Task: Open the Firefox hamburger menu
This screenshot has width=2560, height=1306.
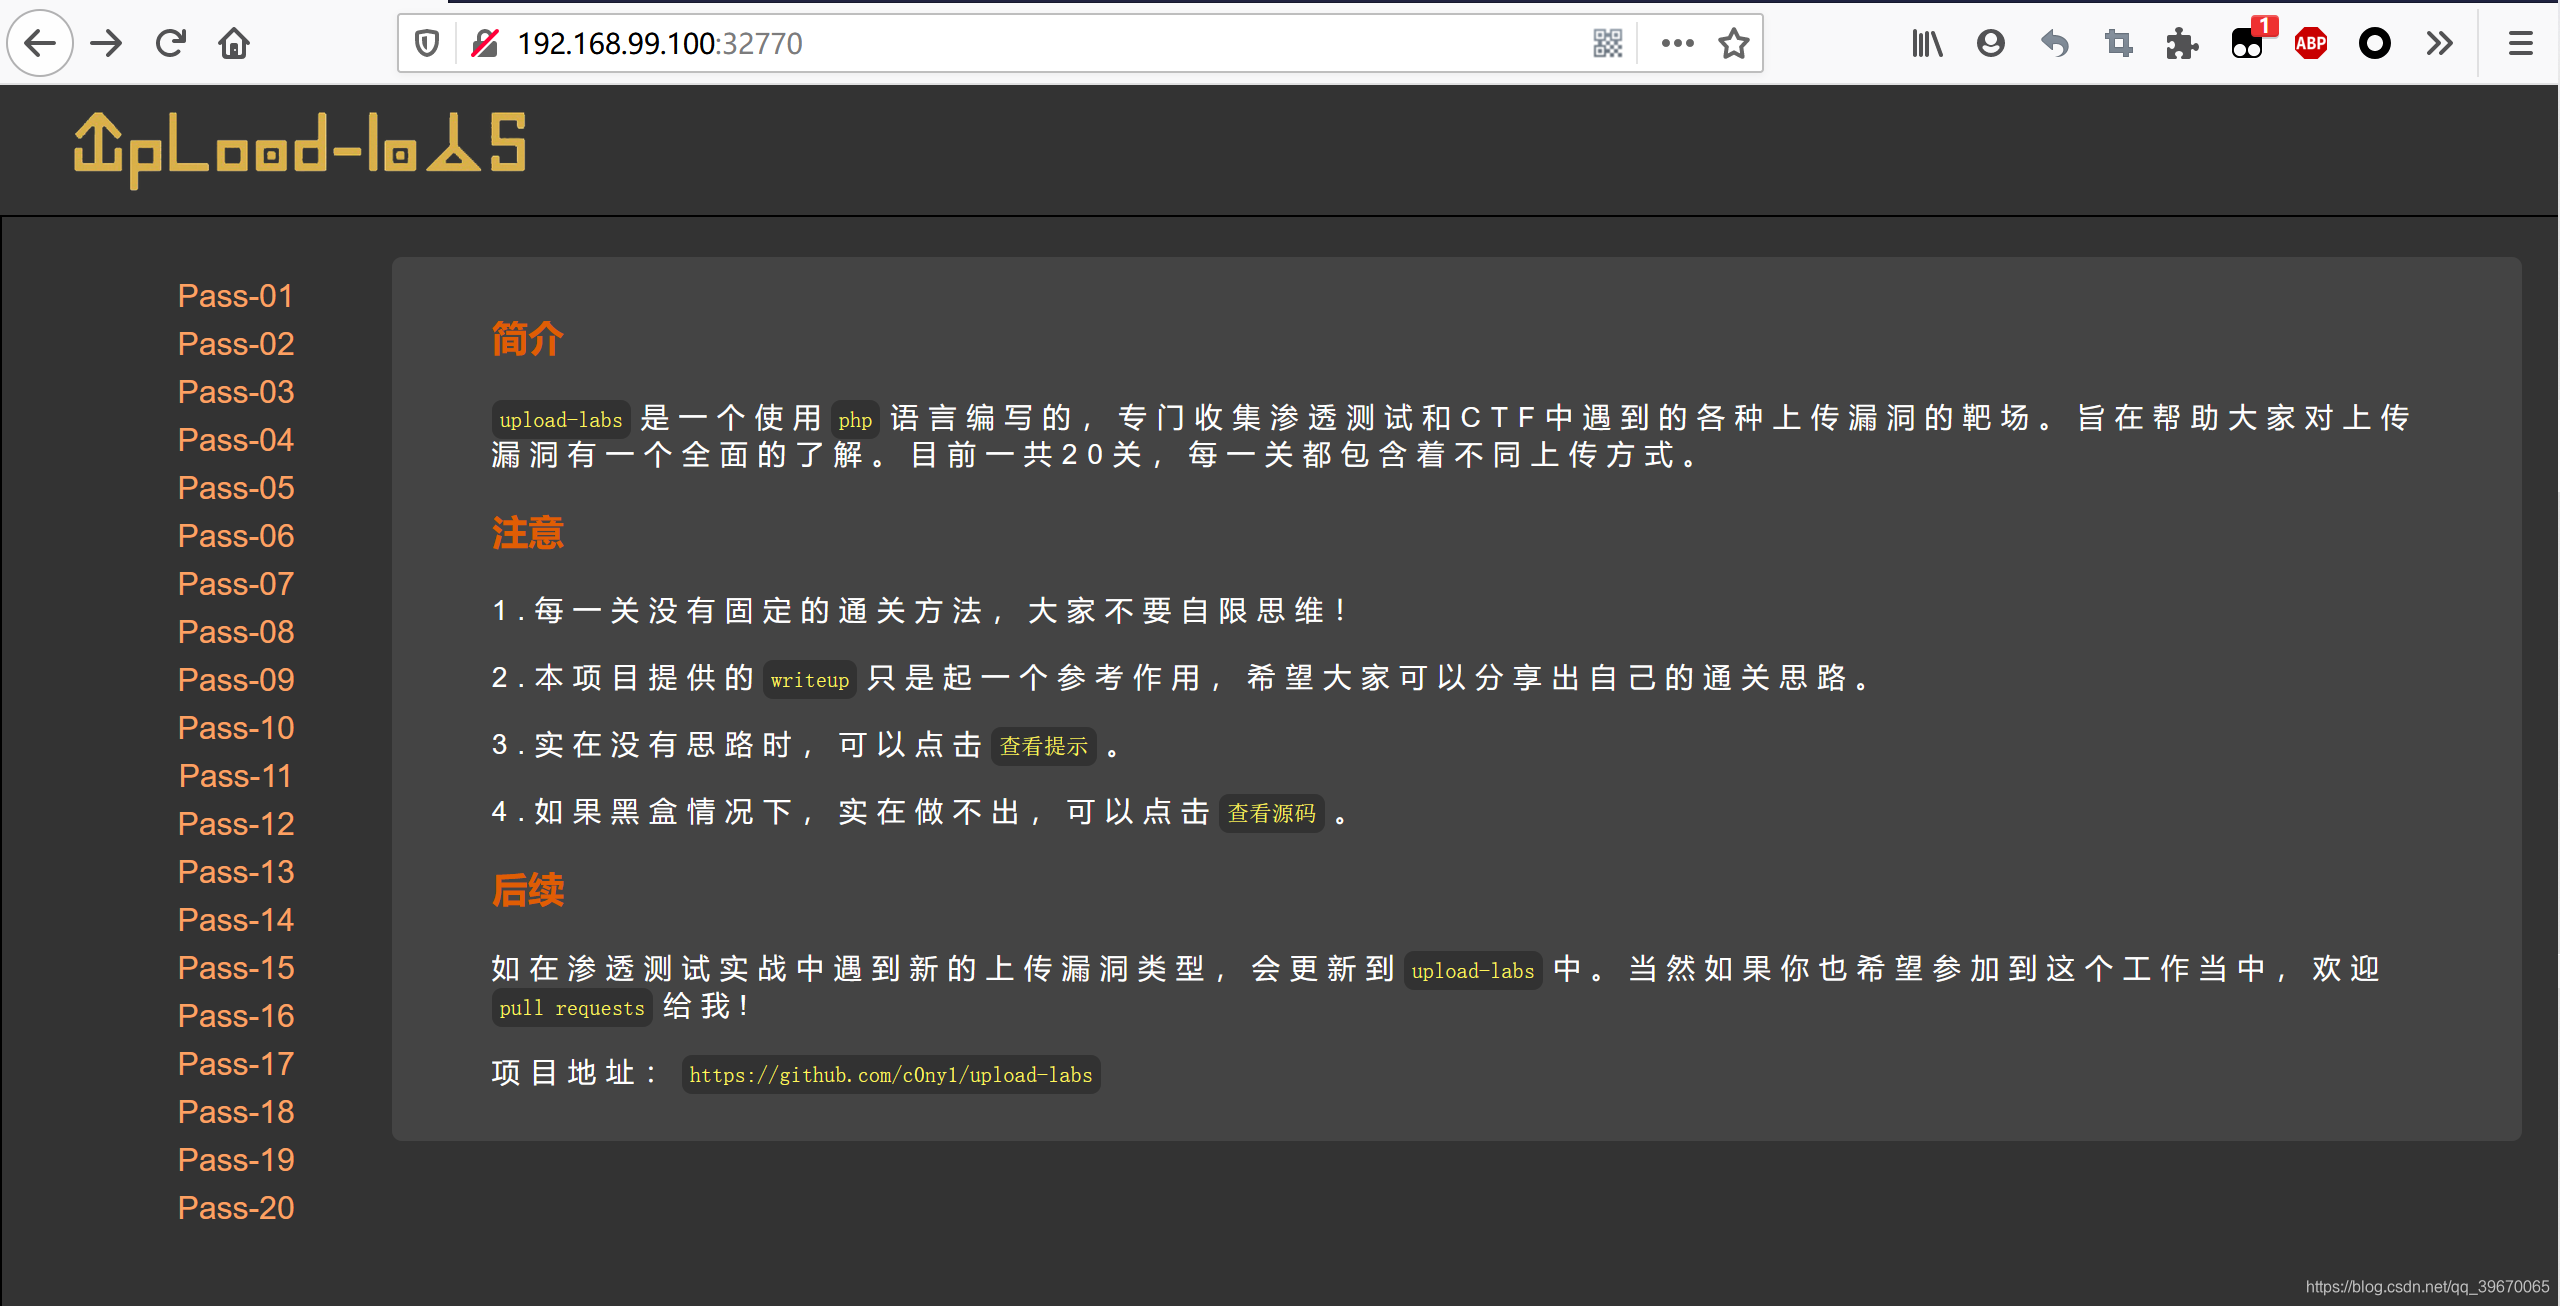Action: pos(2520,43)
